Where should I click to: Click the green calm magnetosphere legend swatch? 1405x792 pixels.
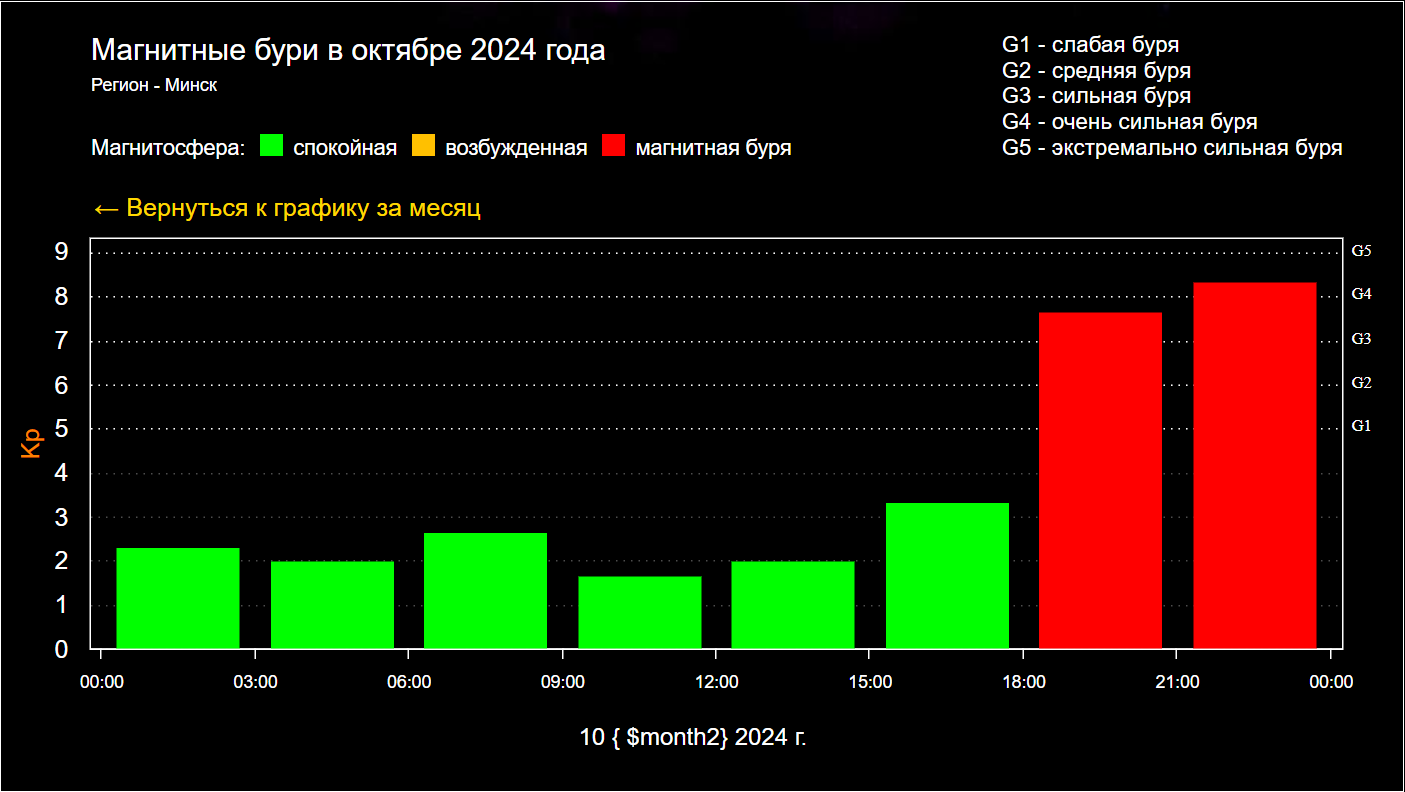(x=272, y=147)
